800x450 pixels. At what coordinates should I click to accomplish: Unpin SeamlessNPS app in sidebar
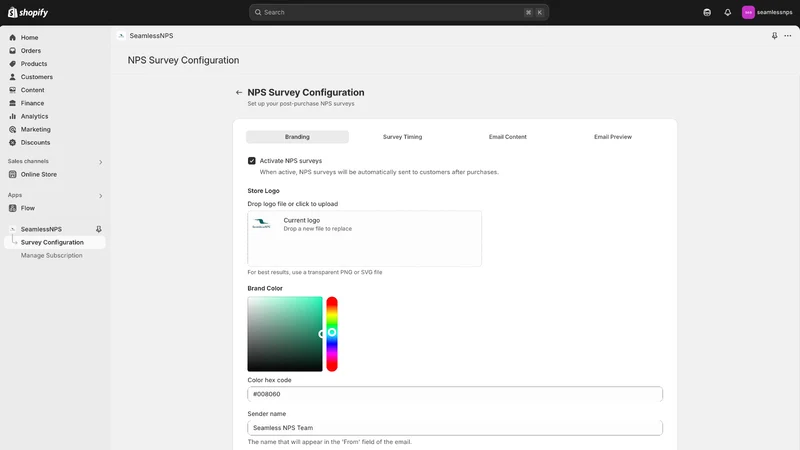[x=98, y=229]
